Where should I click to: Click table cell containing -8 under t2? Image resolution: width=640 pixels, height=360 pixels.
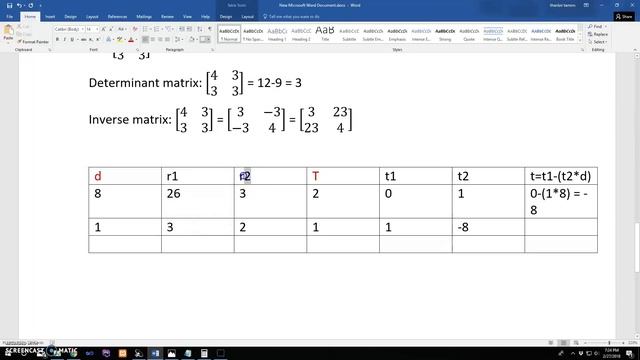click(488, 227)
